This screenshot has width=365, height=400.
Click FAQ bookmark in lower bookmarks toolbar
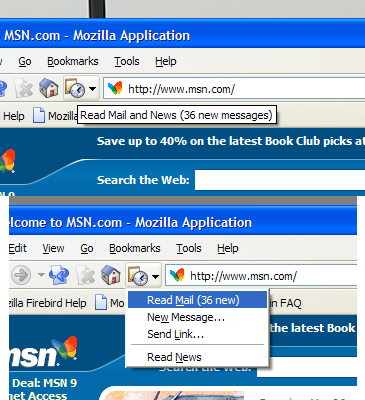pos(286,303)
